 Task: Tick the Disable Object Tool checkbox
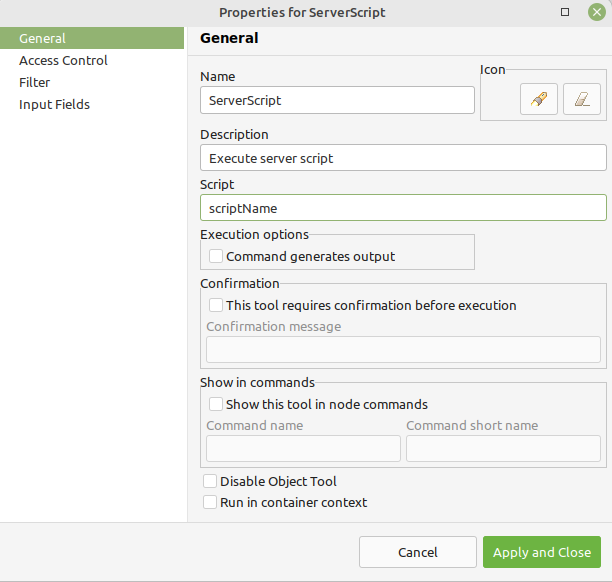(210, 482)
